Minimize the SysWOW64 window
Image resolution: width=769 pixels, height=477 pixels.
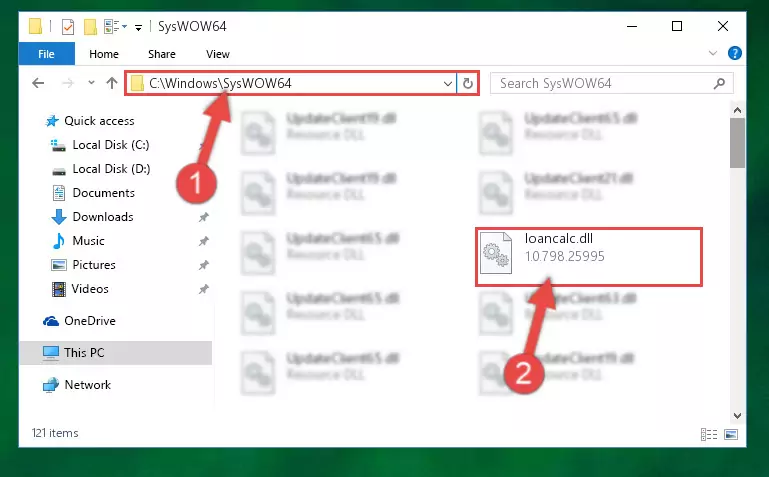tap(632, 26)
